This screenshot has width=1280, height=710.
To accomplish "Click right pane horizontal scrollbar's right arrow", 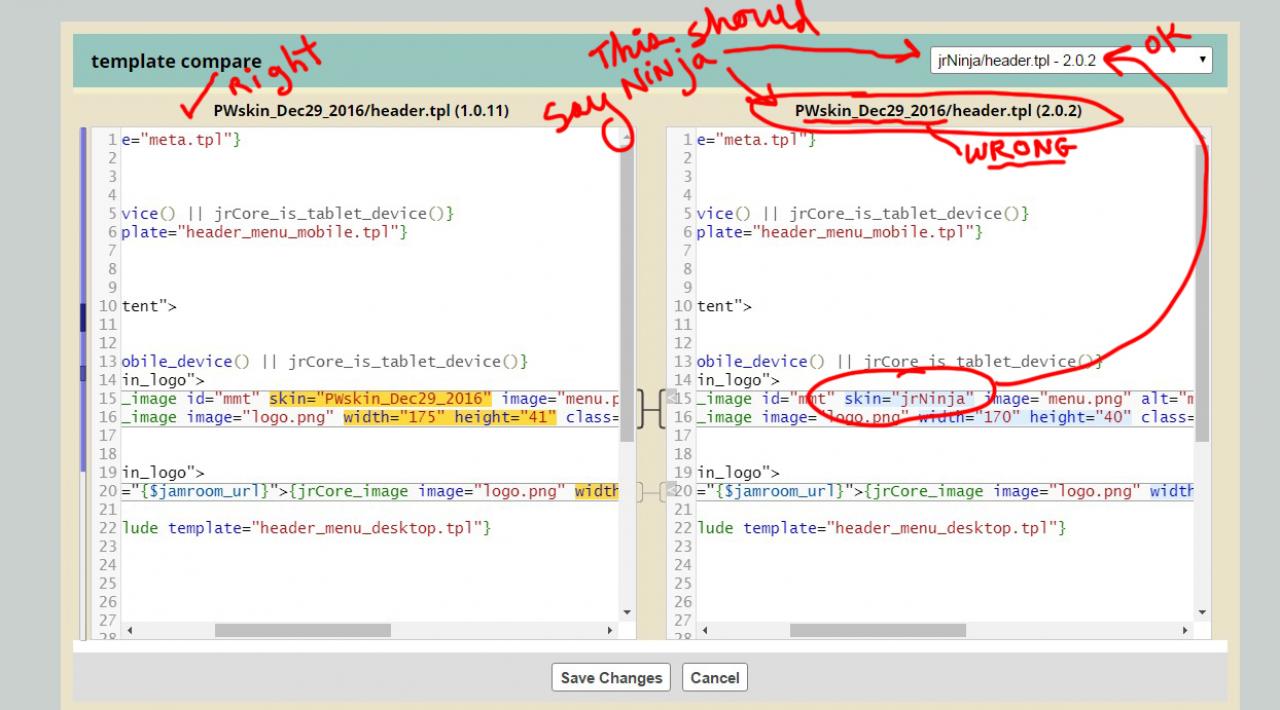I will (x=1185, y=631).
